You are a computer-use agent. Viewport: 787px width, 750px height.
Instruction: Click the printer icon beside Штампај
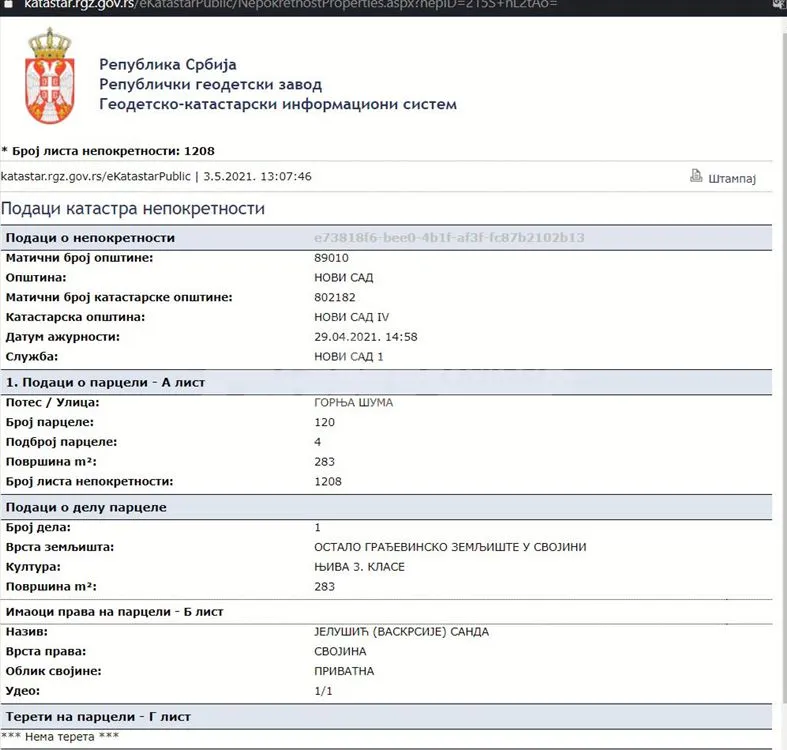point(696,176)
